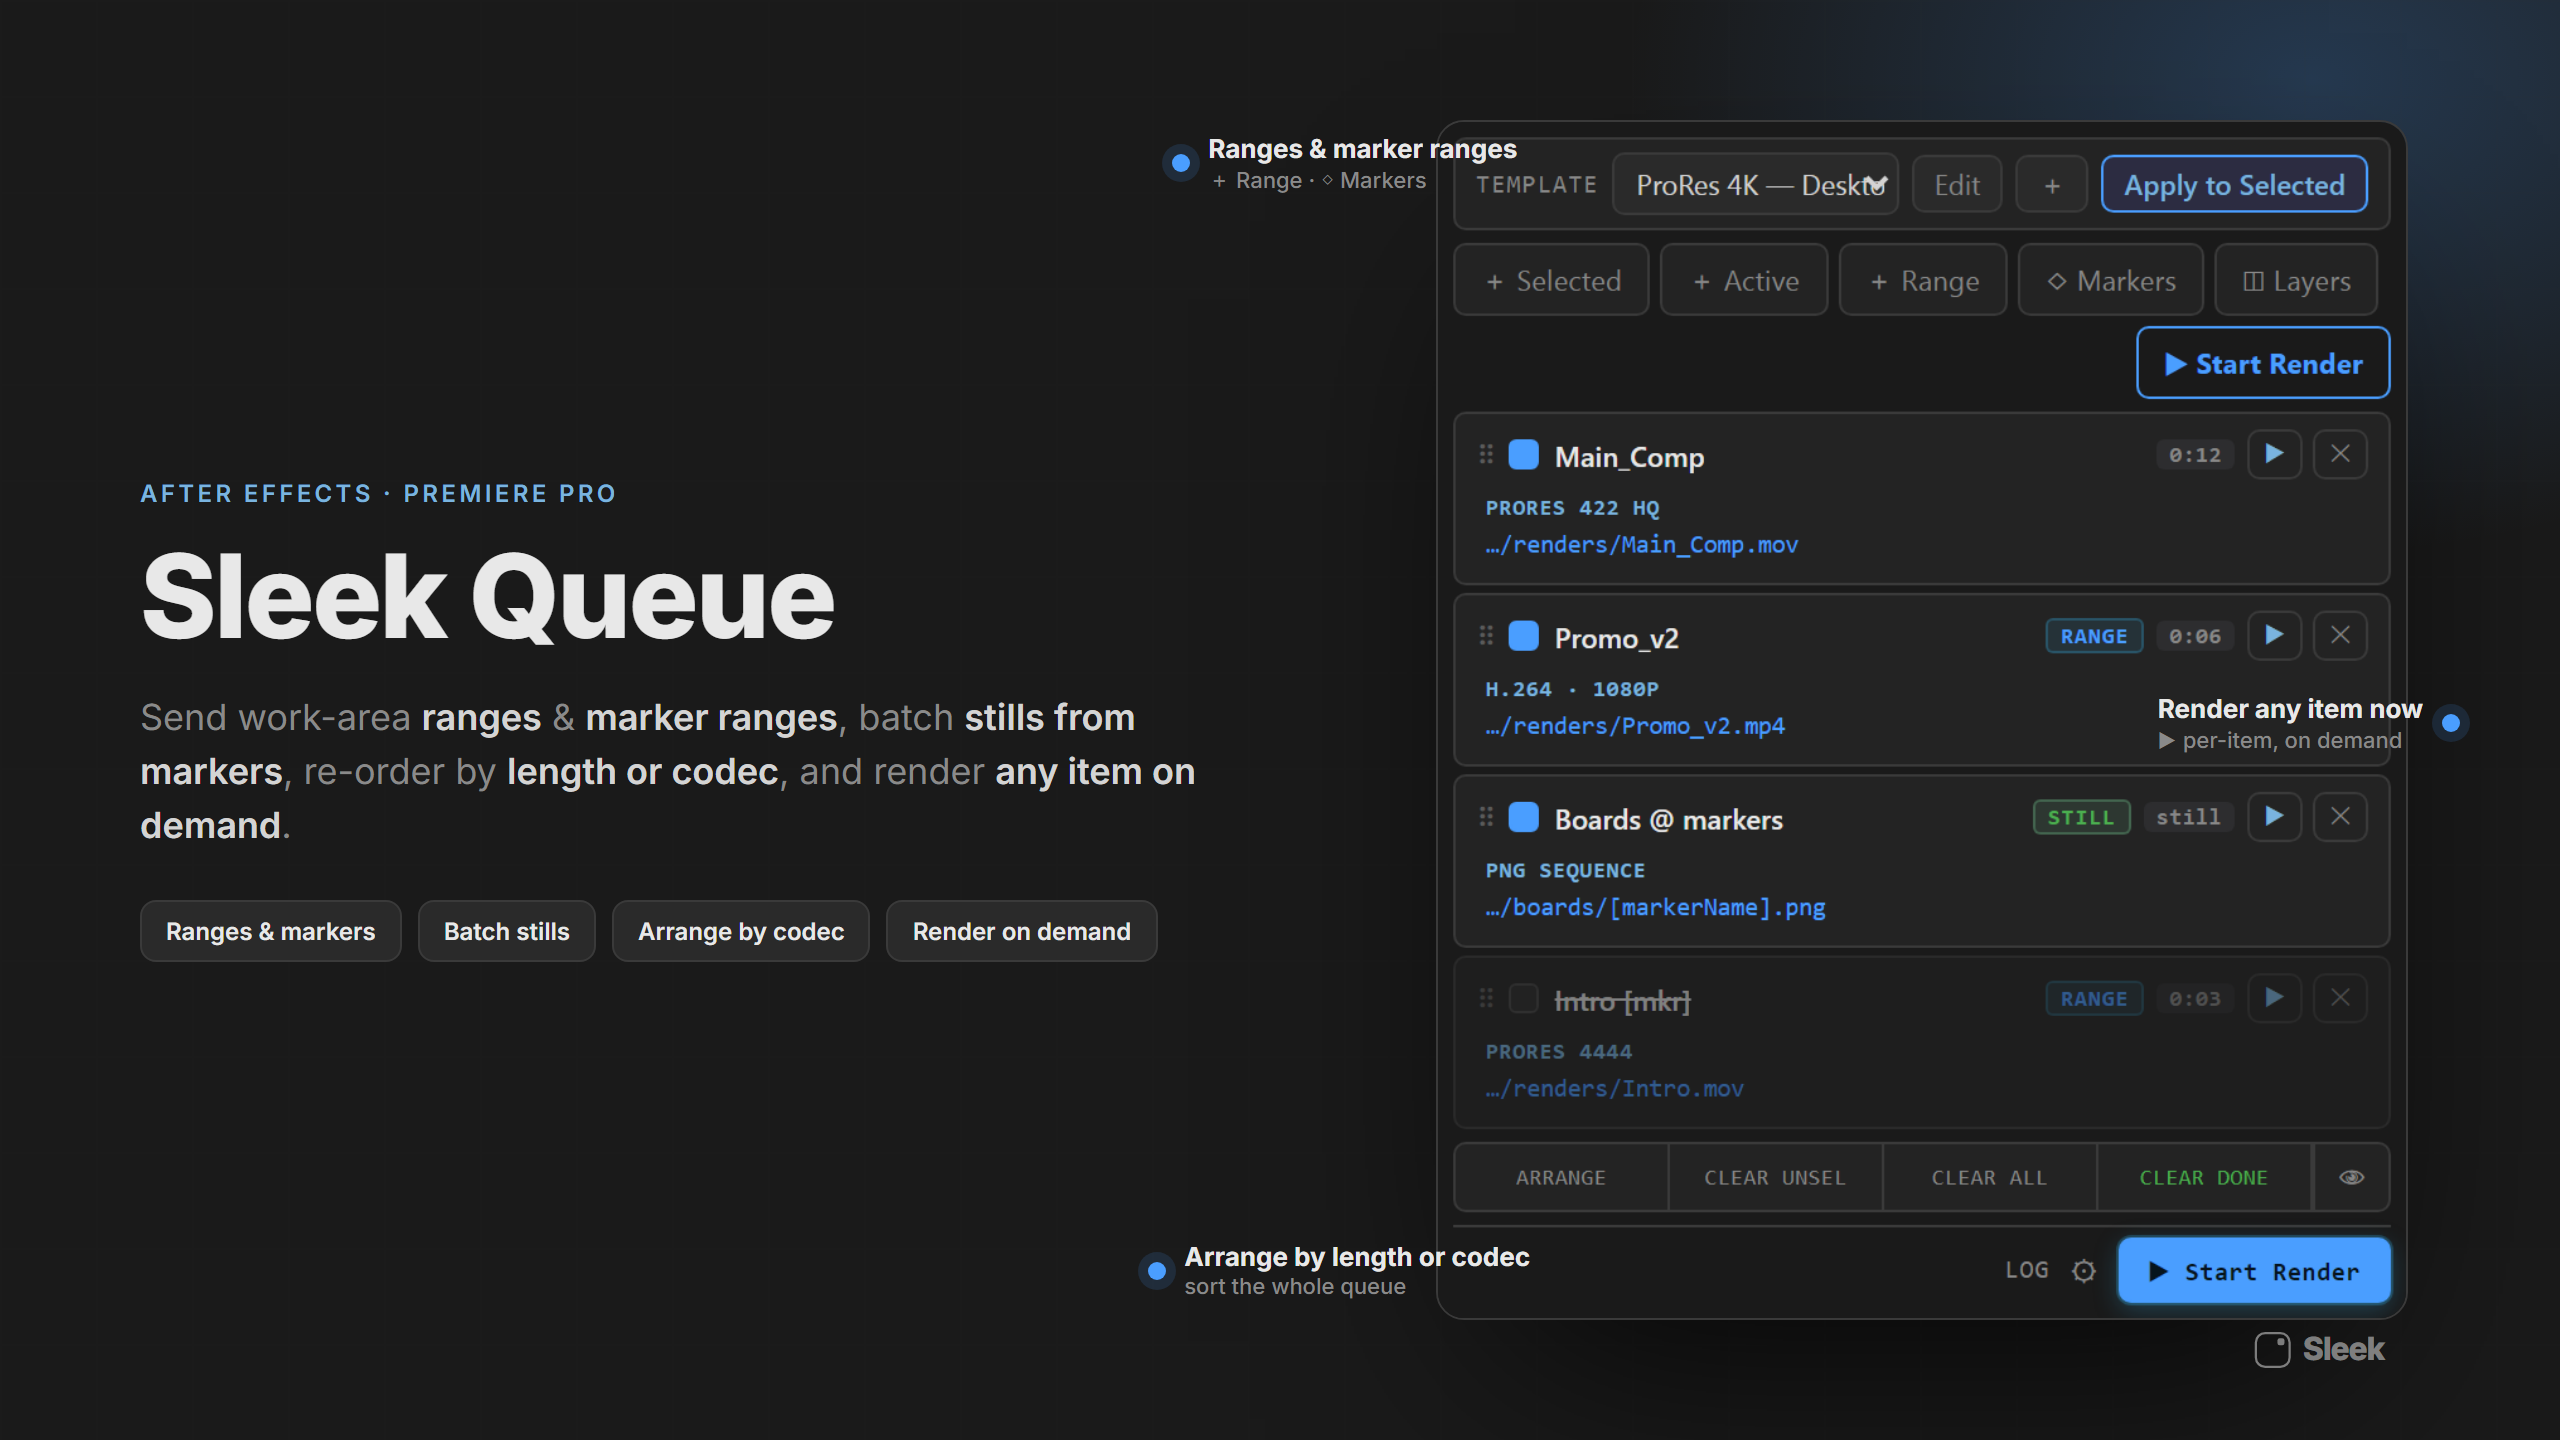Add Active comp to queue
The image size is (2560, 1440).
tap(1745, 281)
